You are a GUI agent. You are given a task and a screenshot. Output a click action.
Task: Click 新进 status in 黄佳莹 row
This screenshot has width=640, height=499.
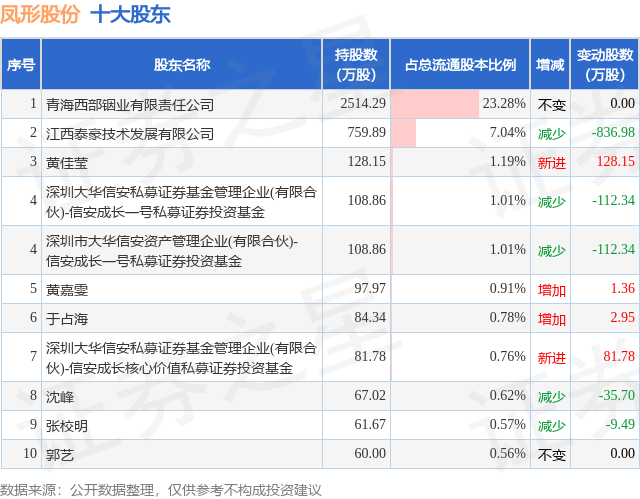click(551, 163)
